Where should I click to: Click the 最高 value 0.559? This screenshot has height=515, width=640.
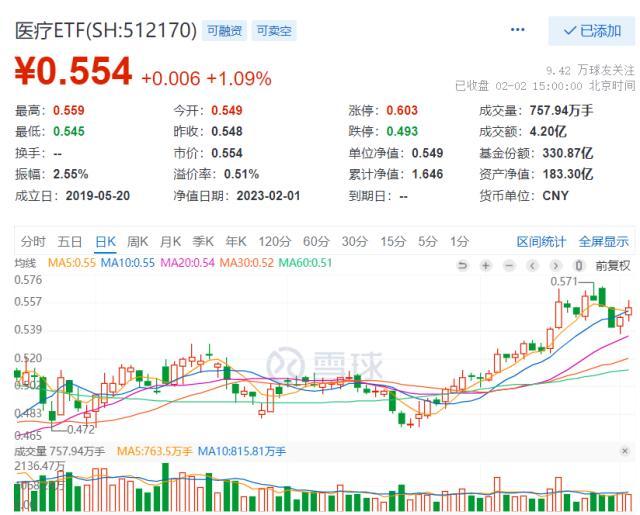[69, 110]
